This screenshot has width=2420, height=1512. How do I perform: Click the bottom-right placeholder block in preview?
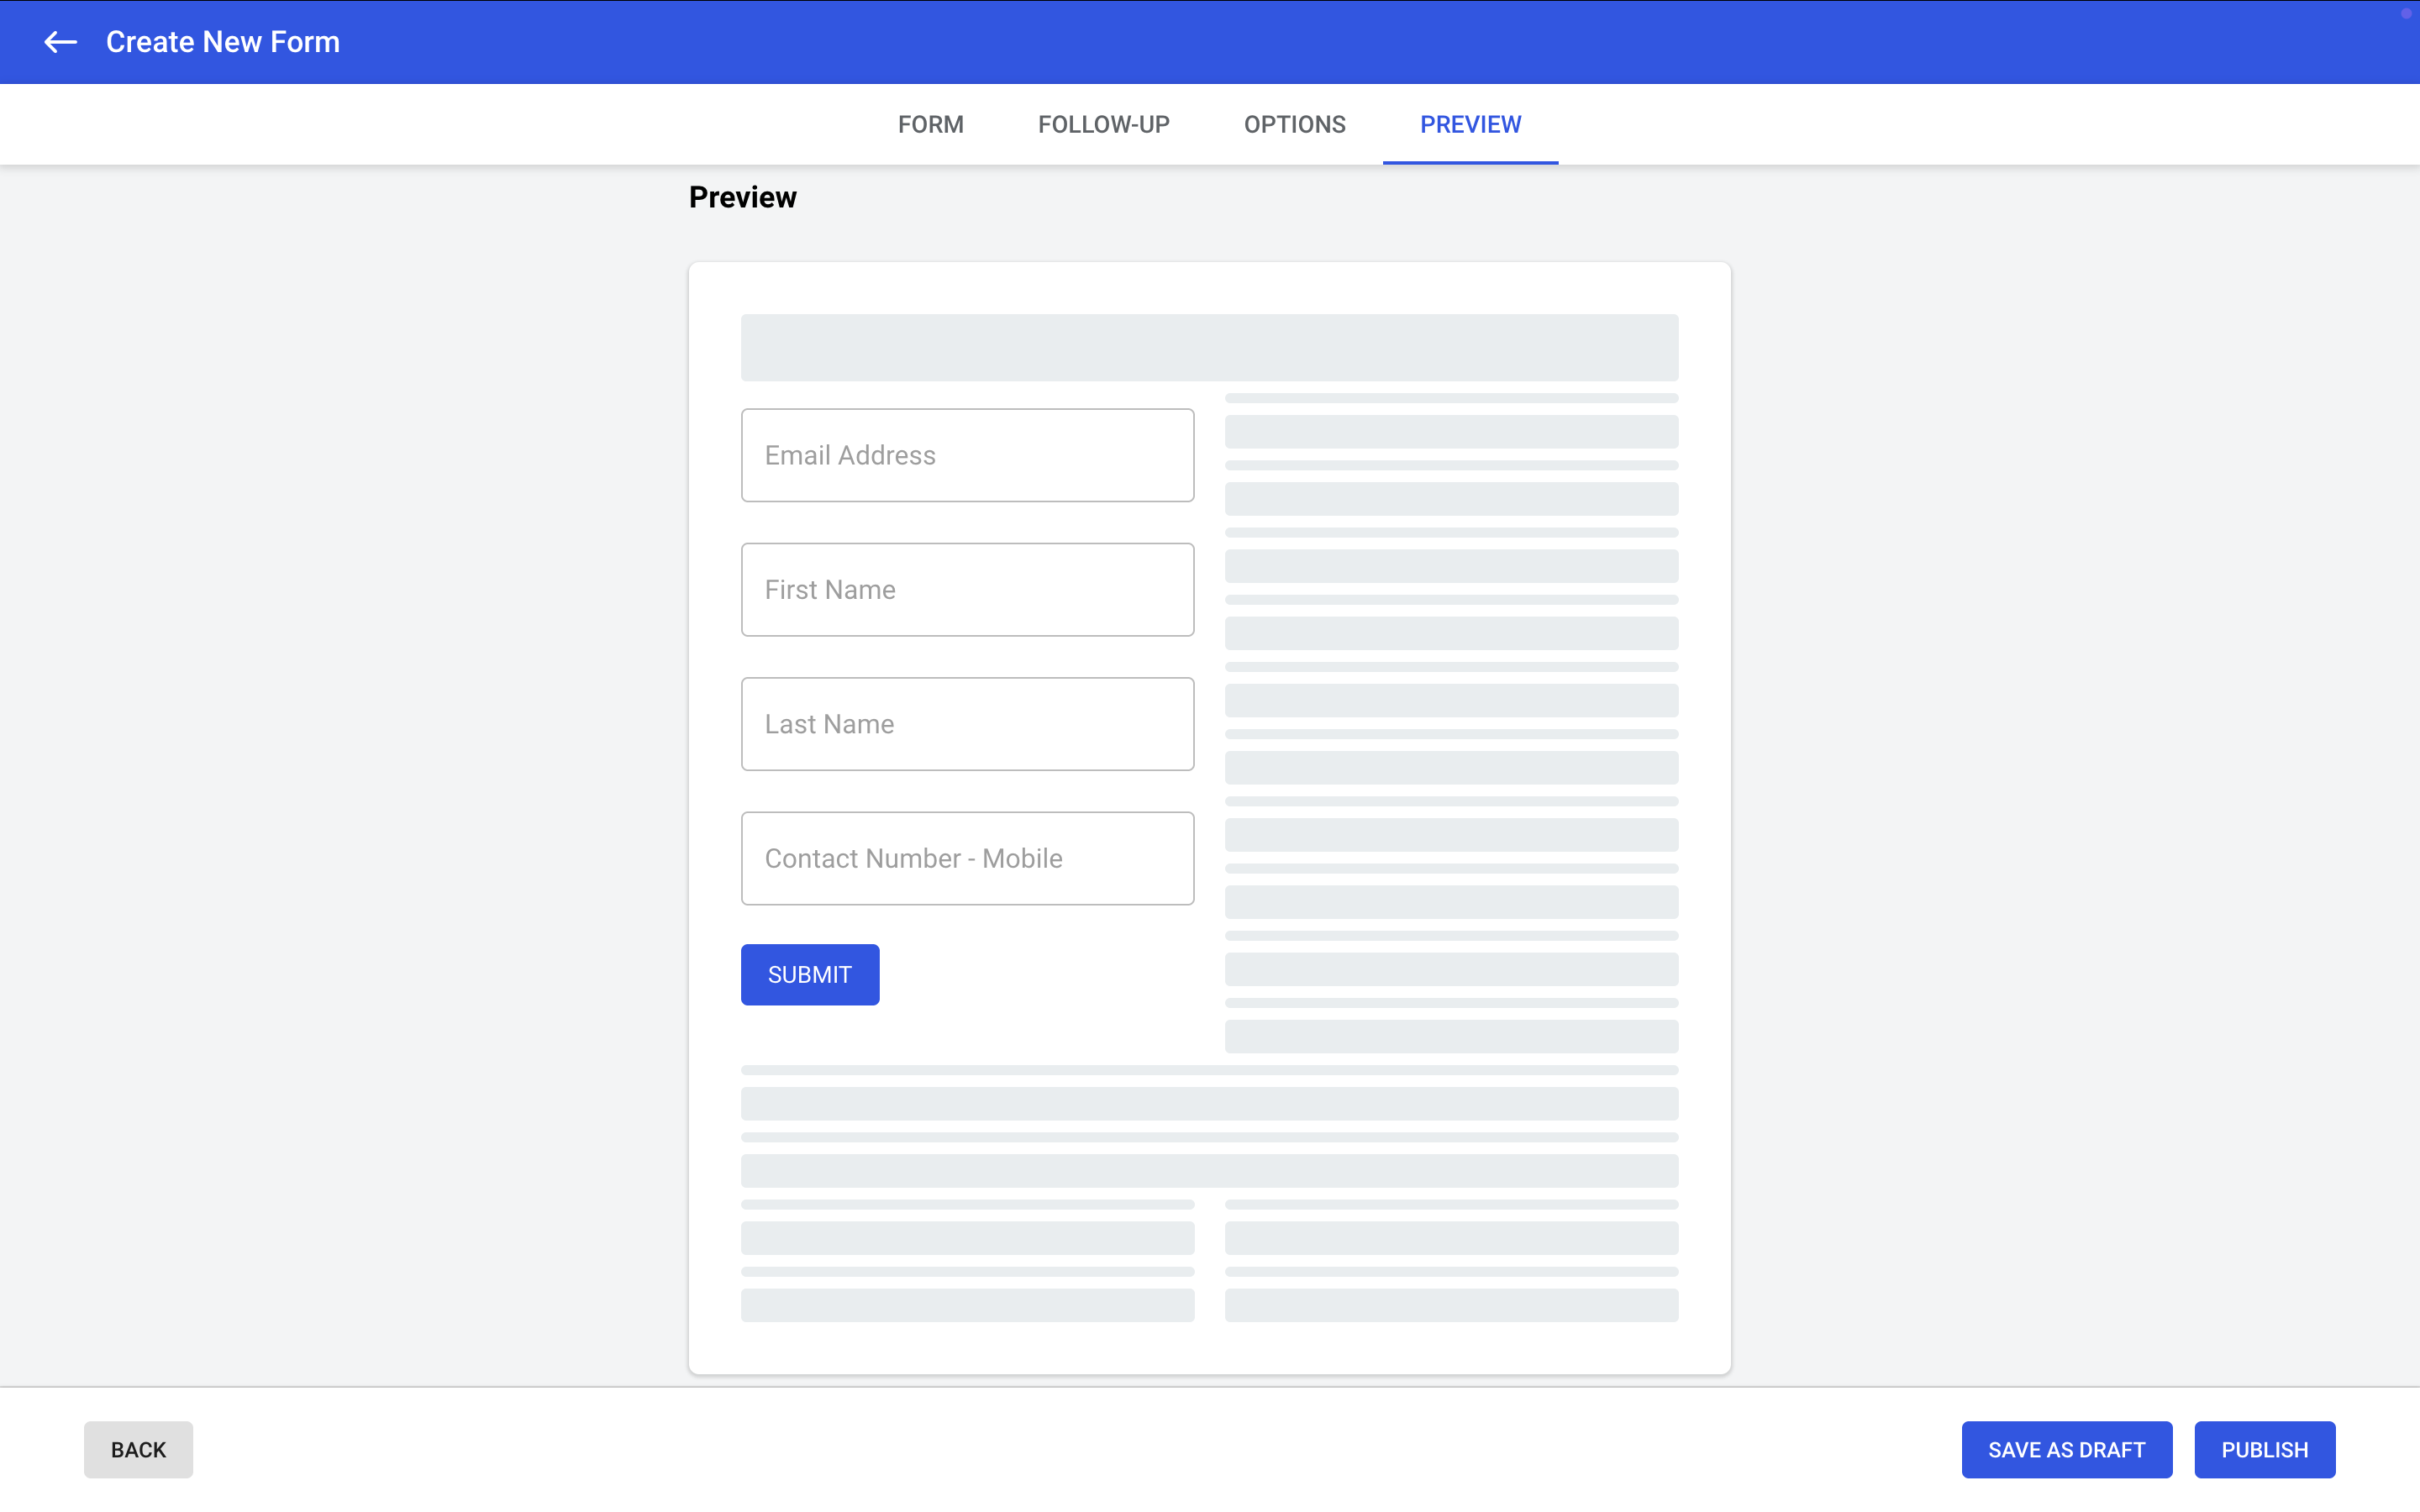click(x=1451, y=1305)
